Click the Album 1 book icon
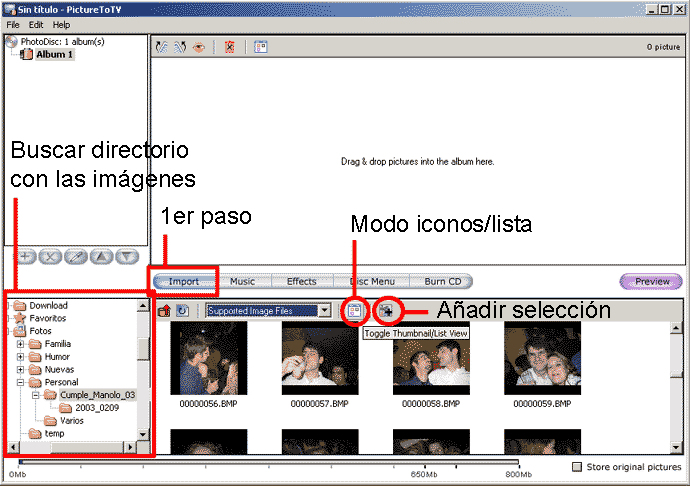This screenshot has width=690, height=486. point(27,55)
